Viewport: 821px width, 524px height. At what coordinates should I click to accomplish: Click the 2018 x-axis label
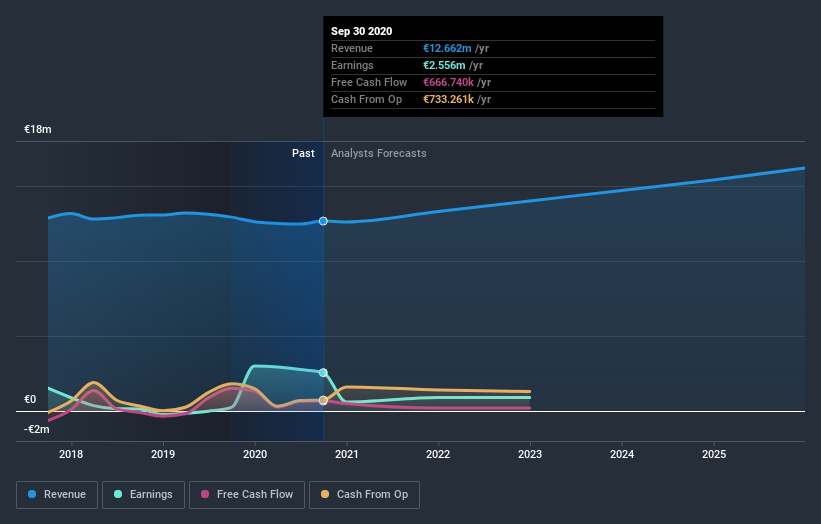[71, 454]
